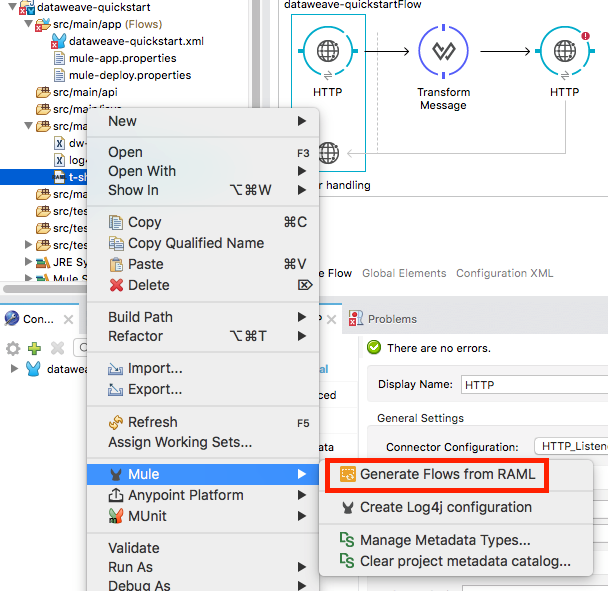Viewport: 608px width, 591px height.
Task: Click the Display Name input field
Action: [530, 384]
